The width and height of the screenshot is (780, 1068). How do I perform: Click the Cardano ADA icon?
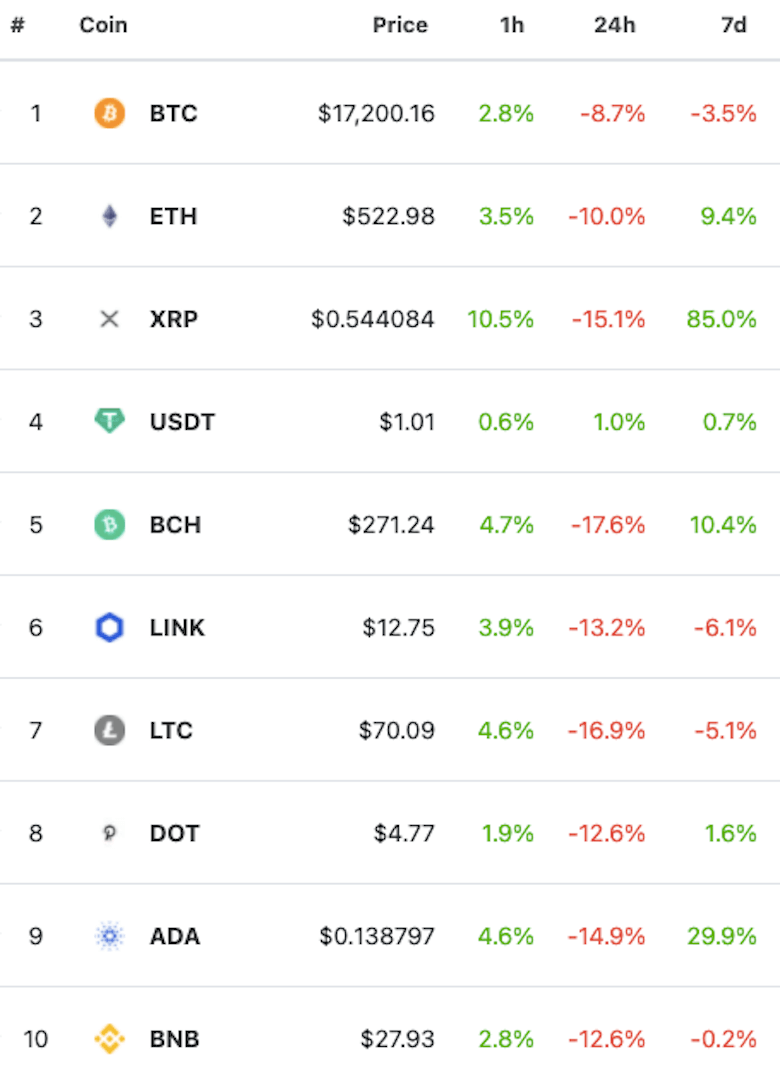pyautogui.click(x=109, y=937)
